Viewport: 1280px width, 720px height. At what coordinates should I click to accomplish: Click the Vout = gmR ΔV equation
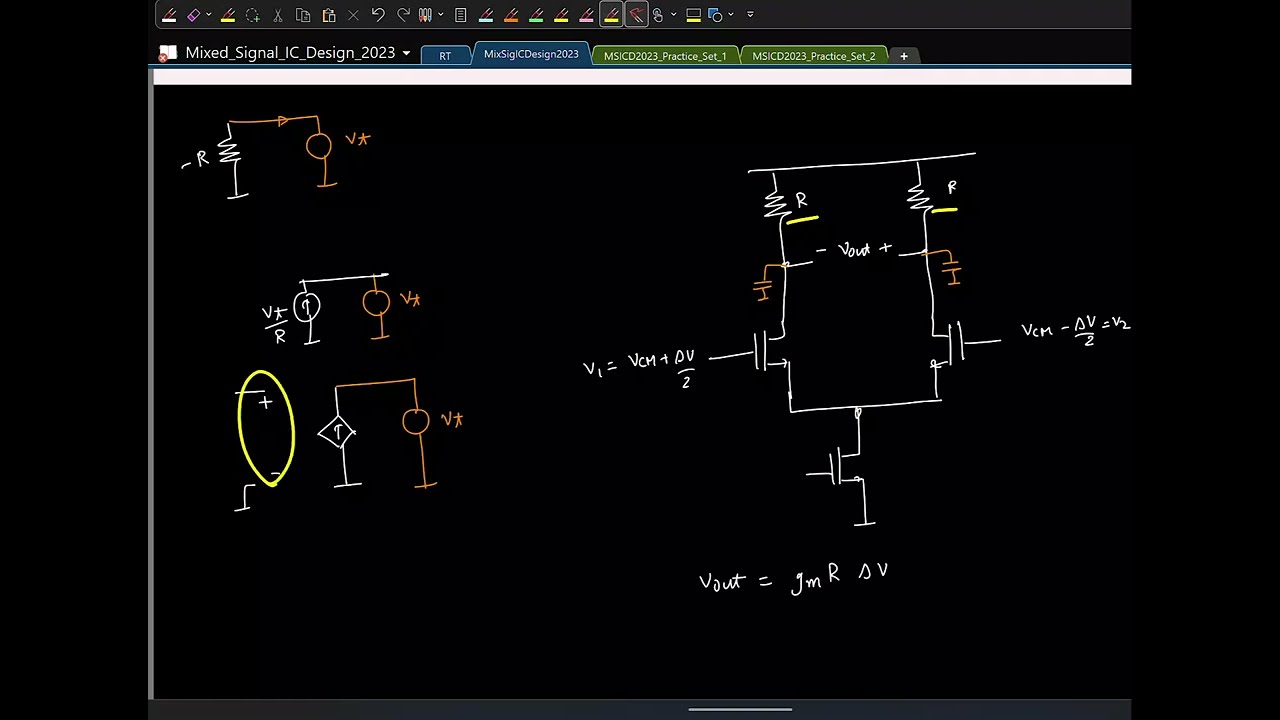click(x=793, y=580)
